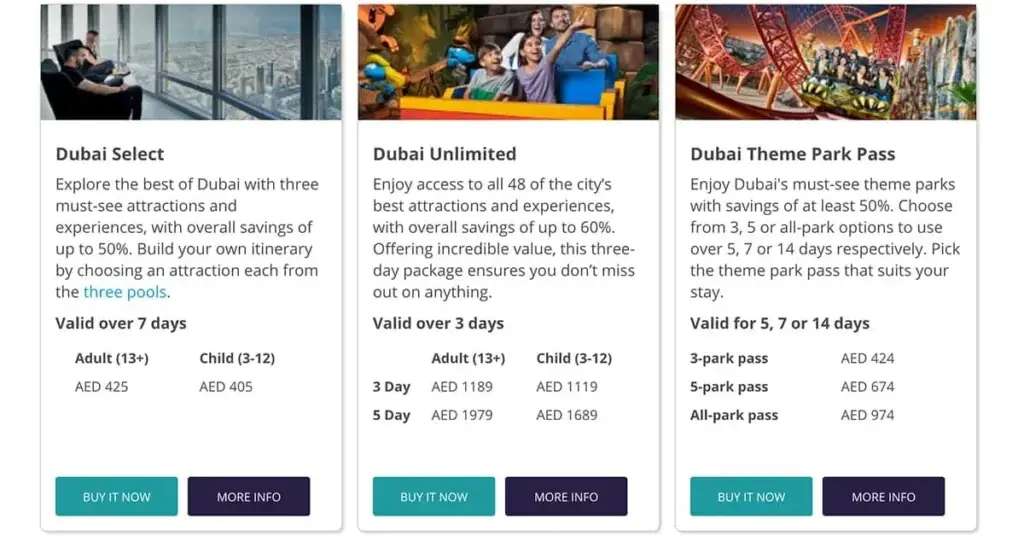Click the AED 425 adult price

101,387
